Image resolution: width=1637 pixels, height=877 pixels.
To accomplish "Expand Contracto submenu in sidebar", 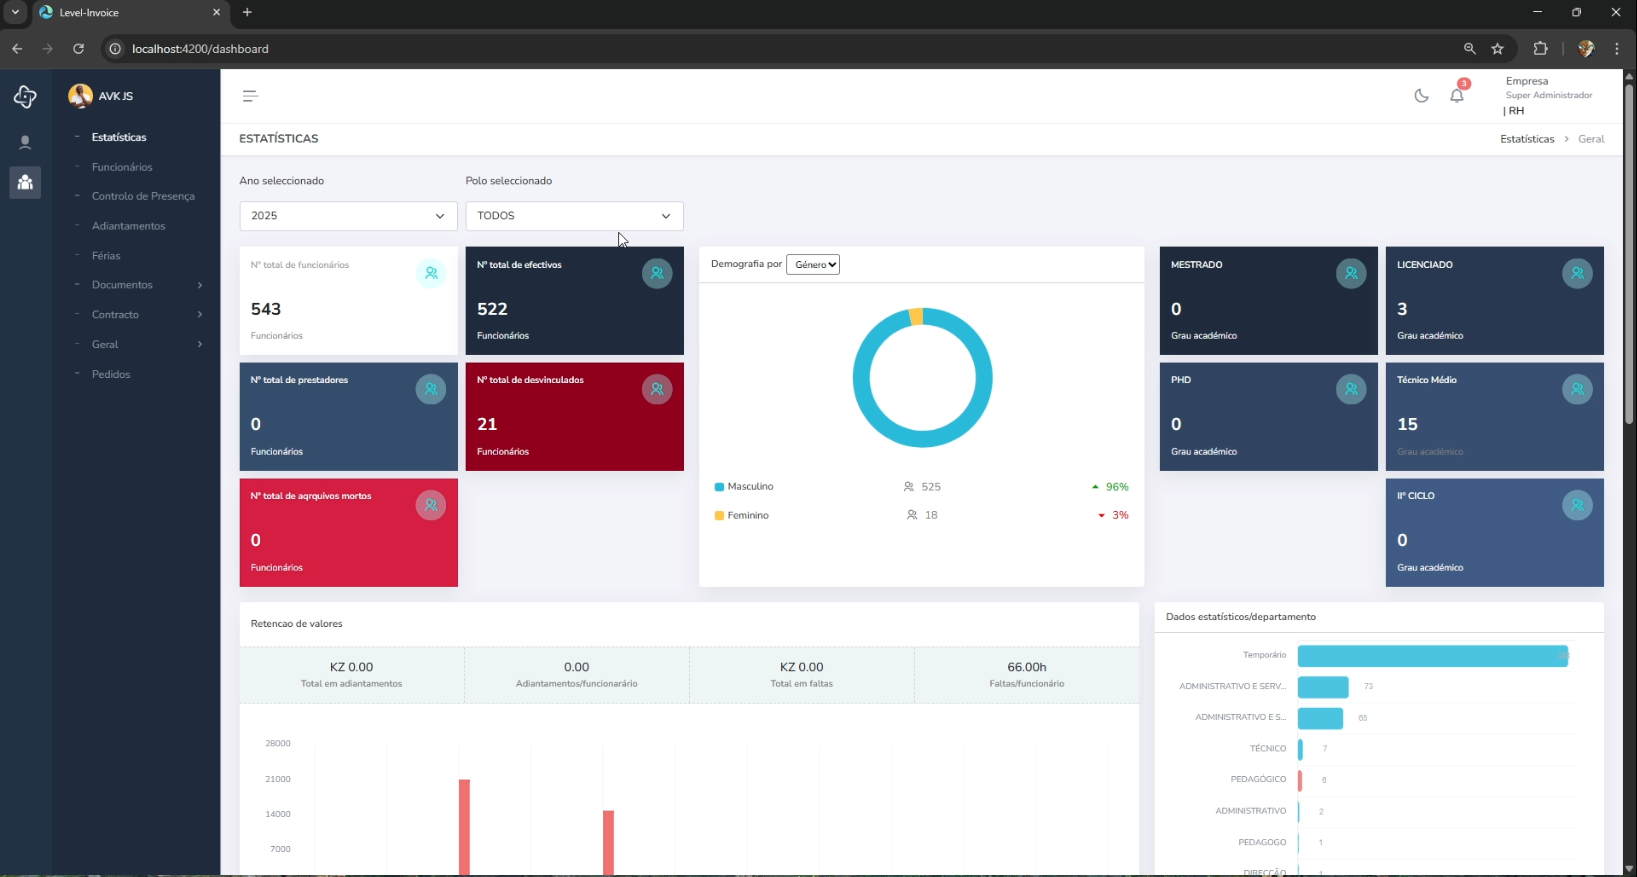I will point(138,314).
